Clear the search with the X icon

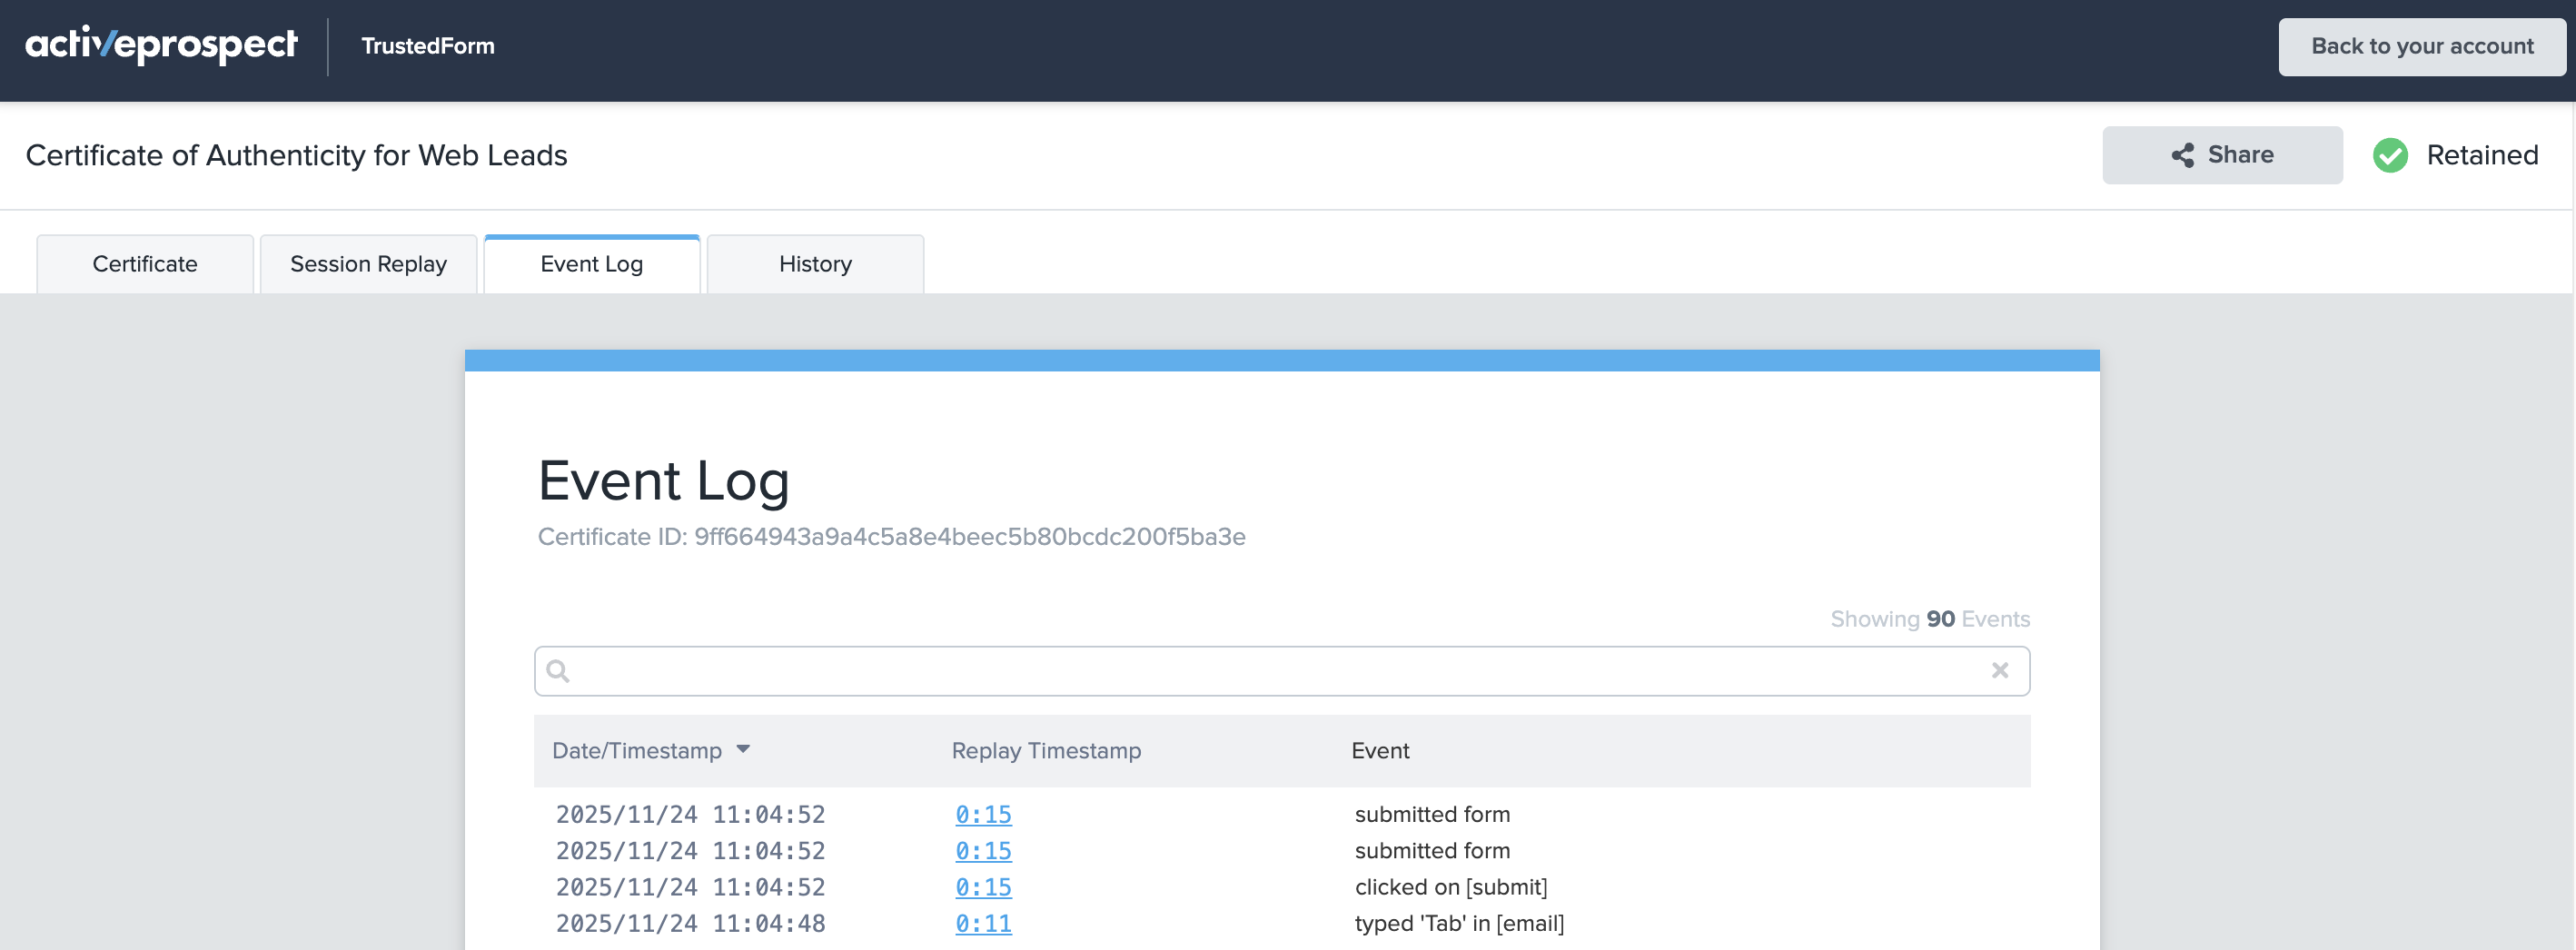coord(1999,671)
